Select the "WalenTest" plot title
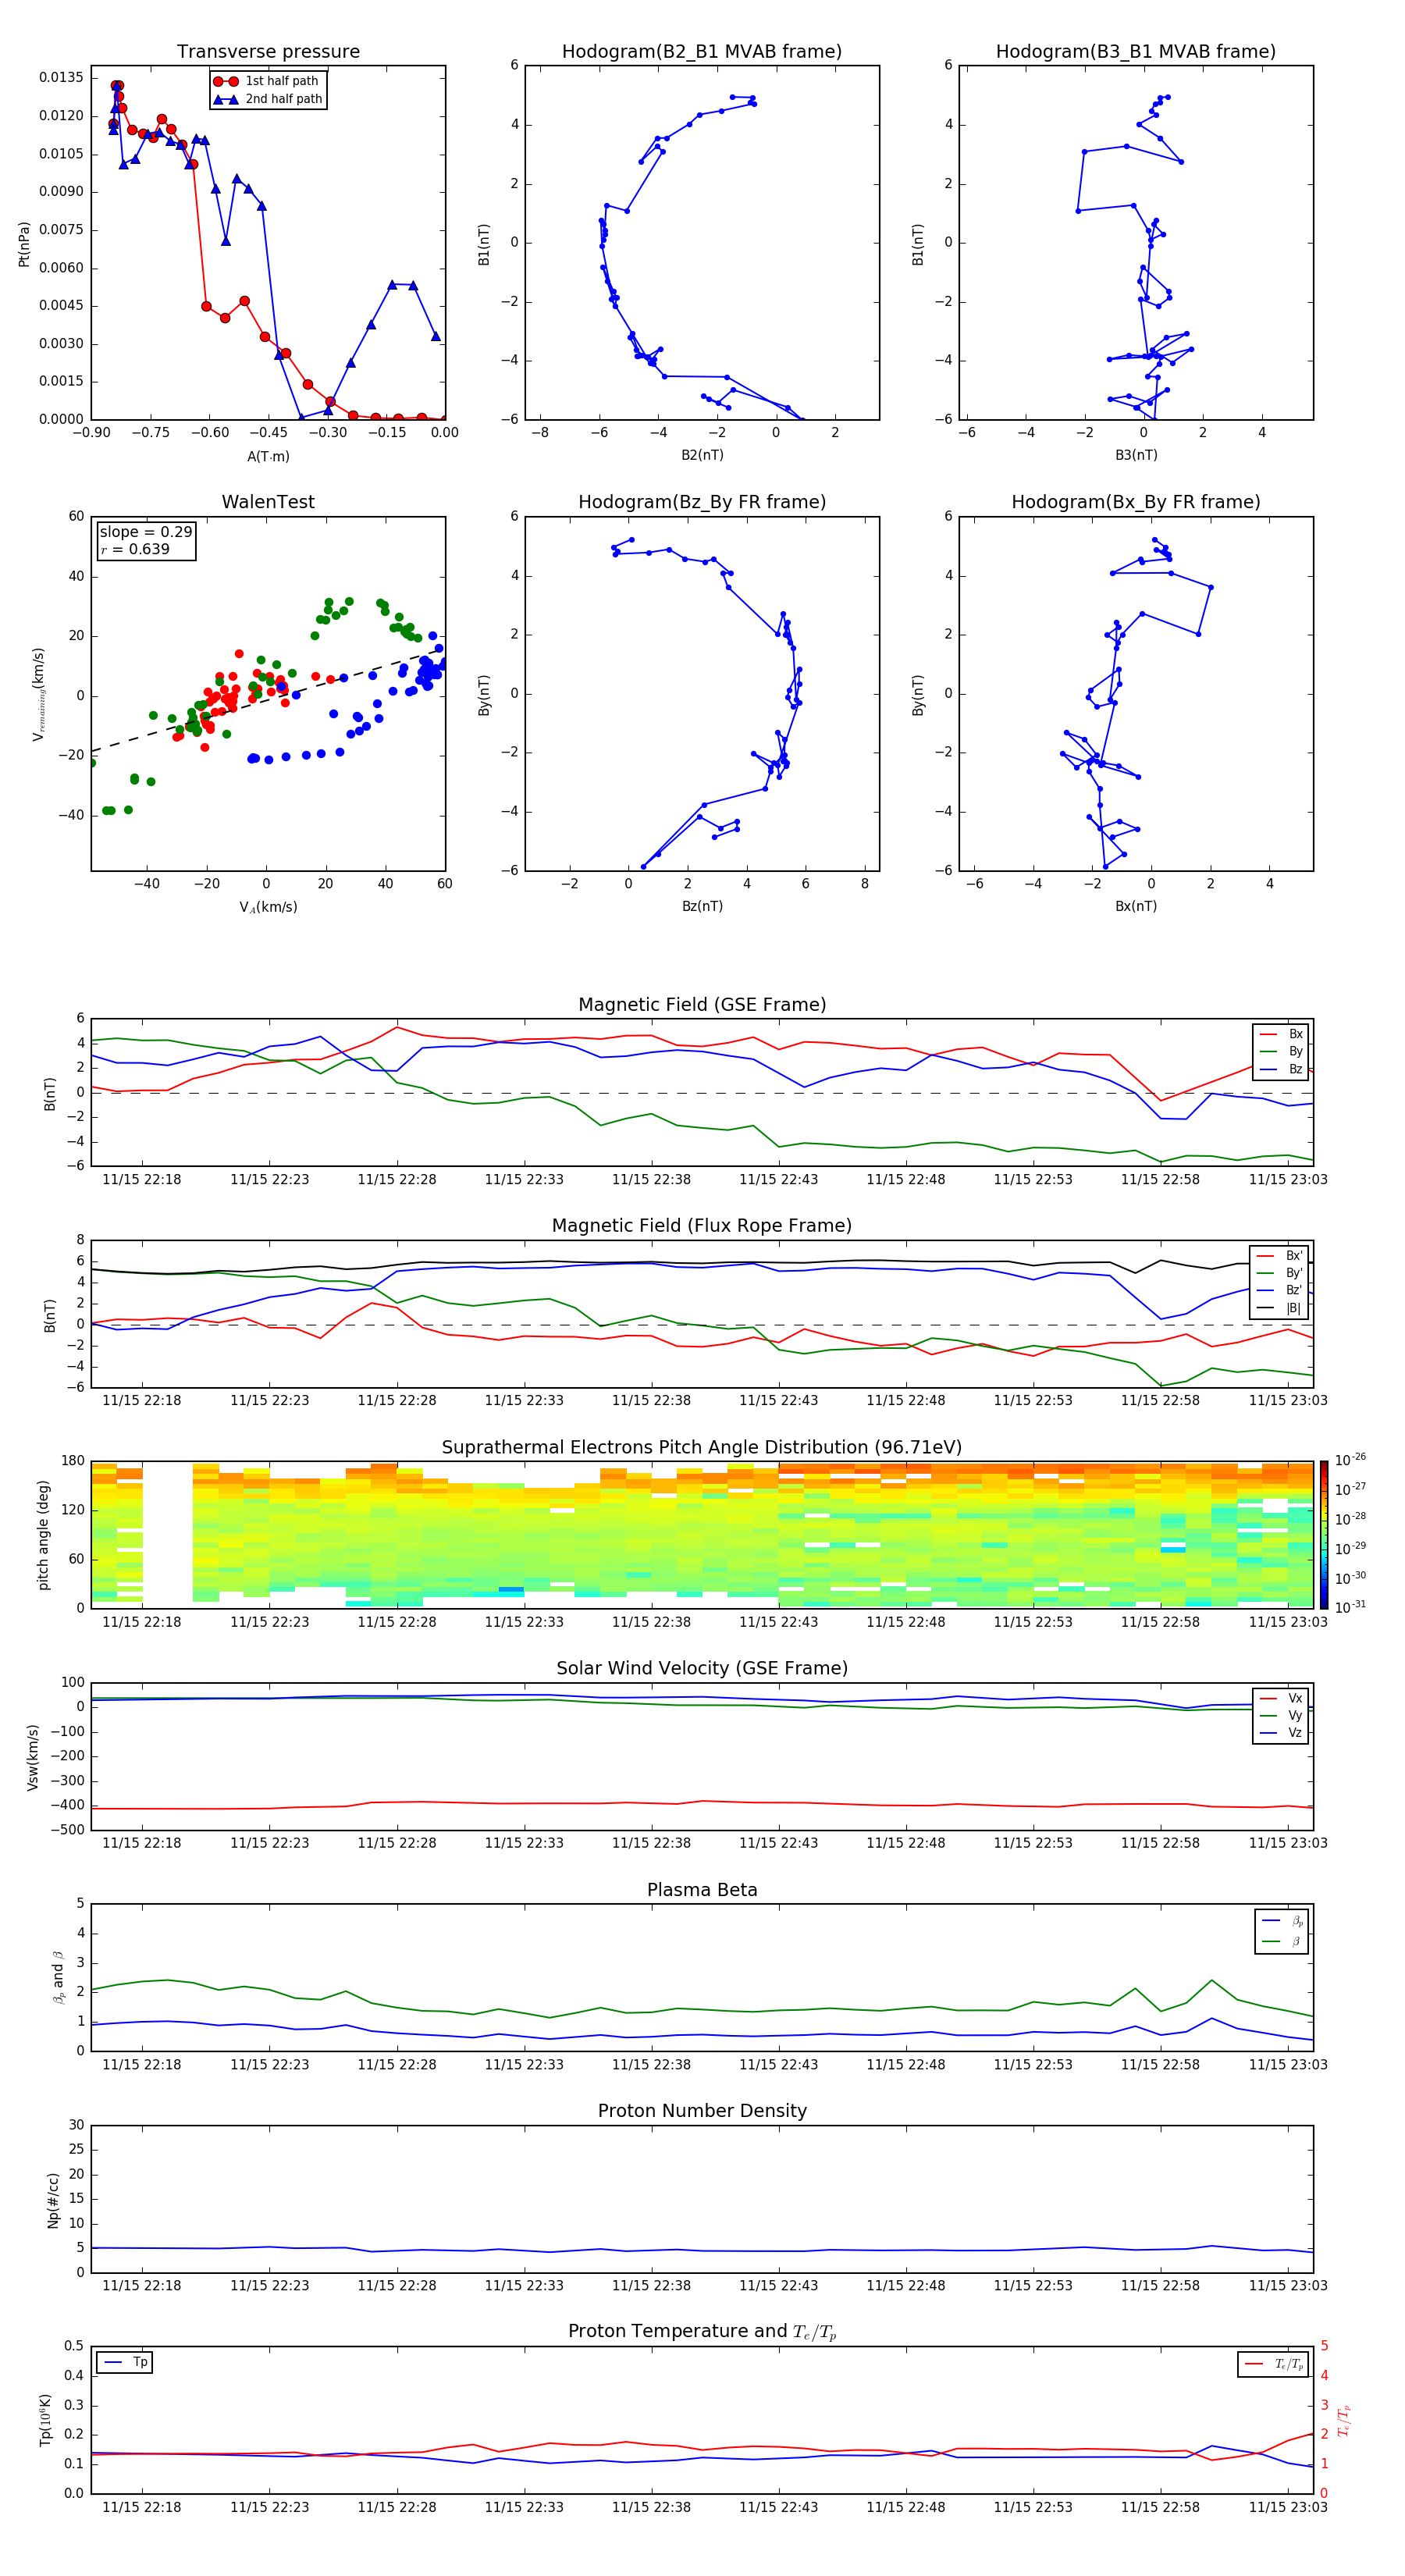Image resolution: width=1405 pixels, height=2576 pixels. (268, 502)
